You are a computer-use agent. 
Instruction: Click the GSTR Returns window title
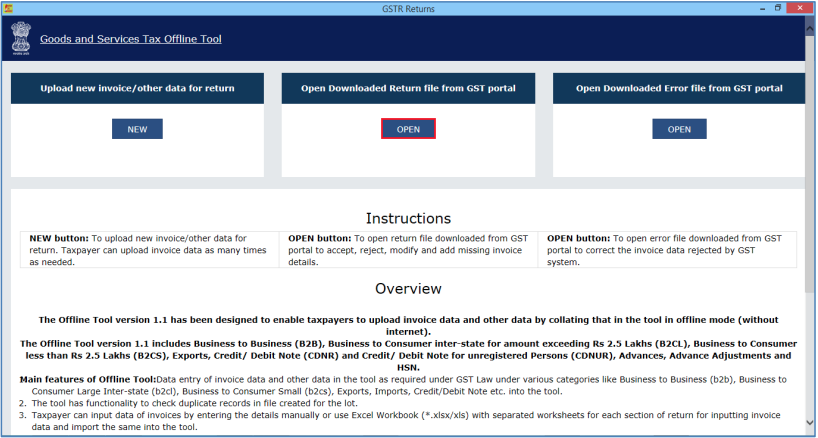click(408, 8)
